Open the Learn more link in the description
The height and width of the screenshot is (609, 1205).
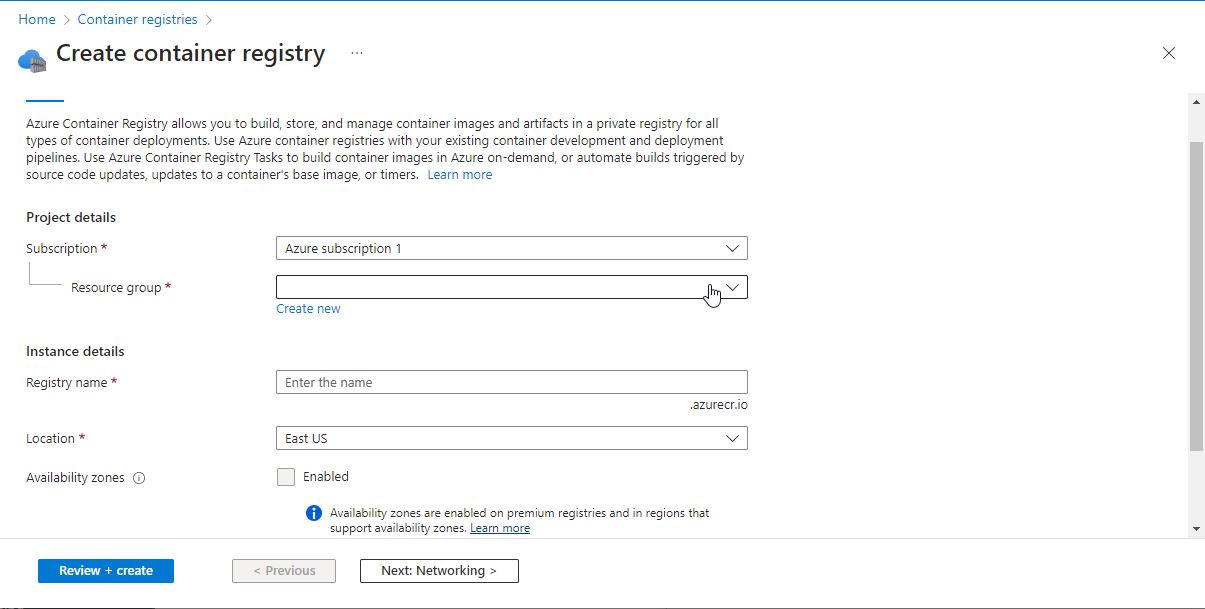[459, 174]
